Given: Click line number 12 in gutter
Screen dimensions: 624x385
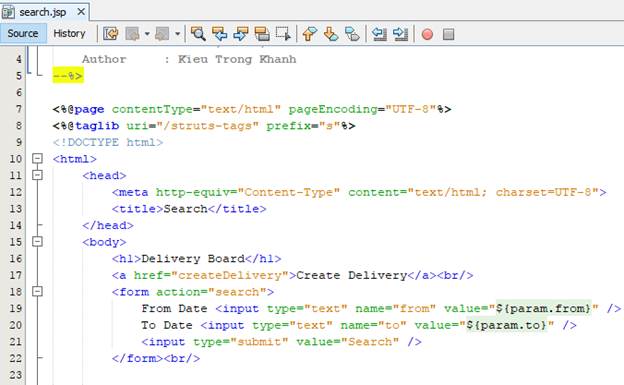Looking at the screenshot, I should click(16, 192).
